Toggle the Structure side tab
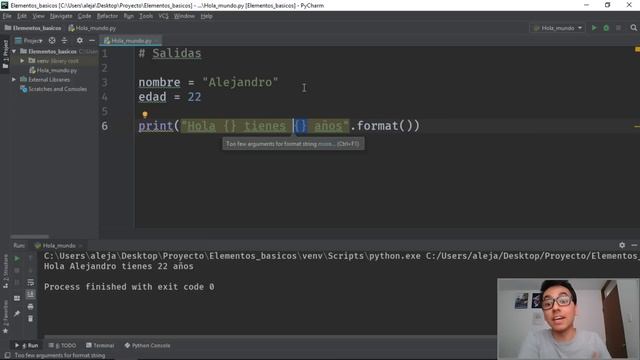 5,271
